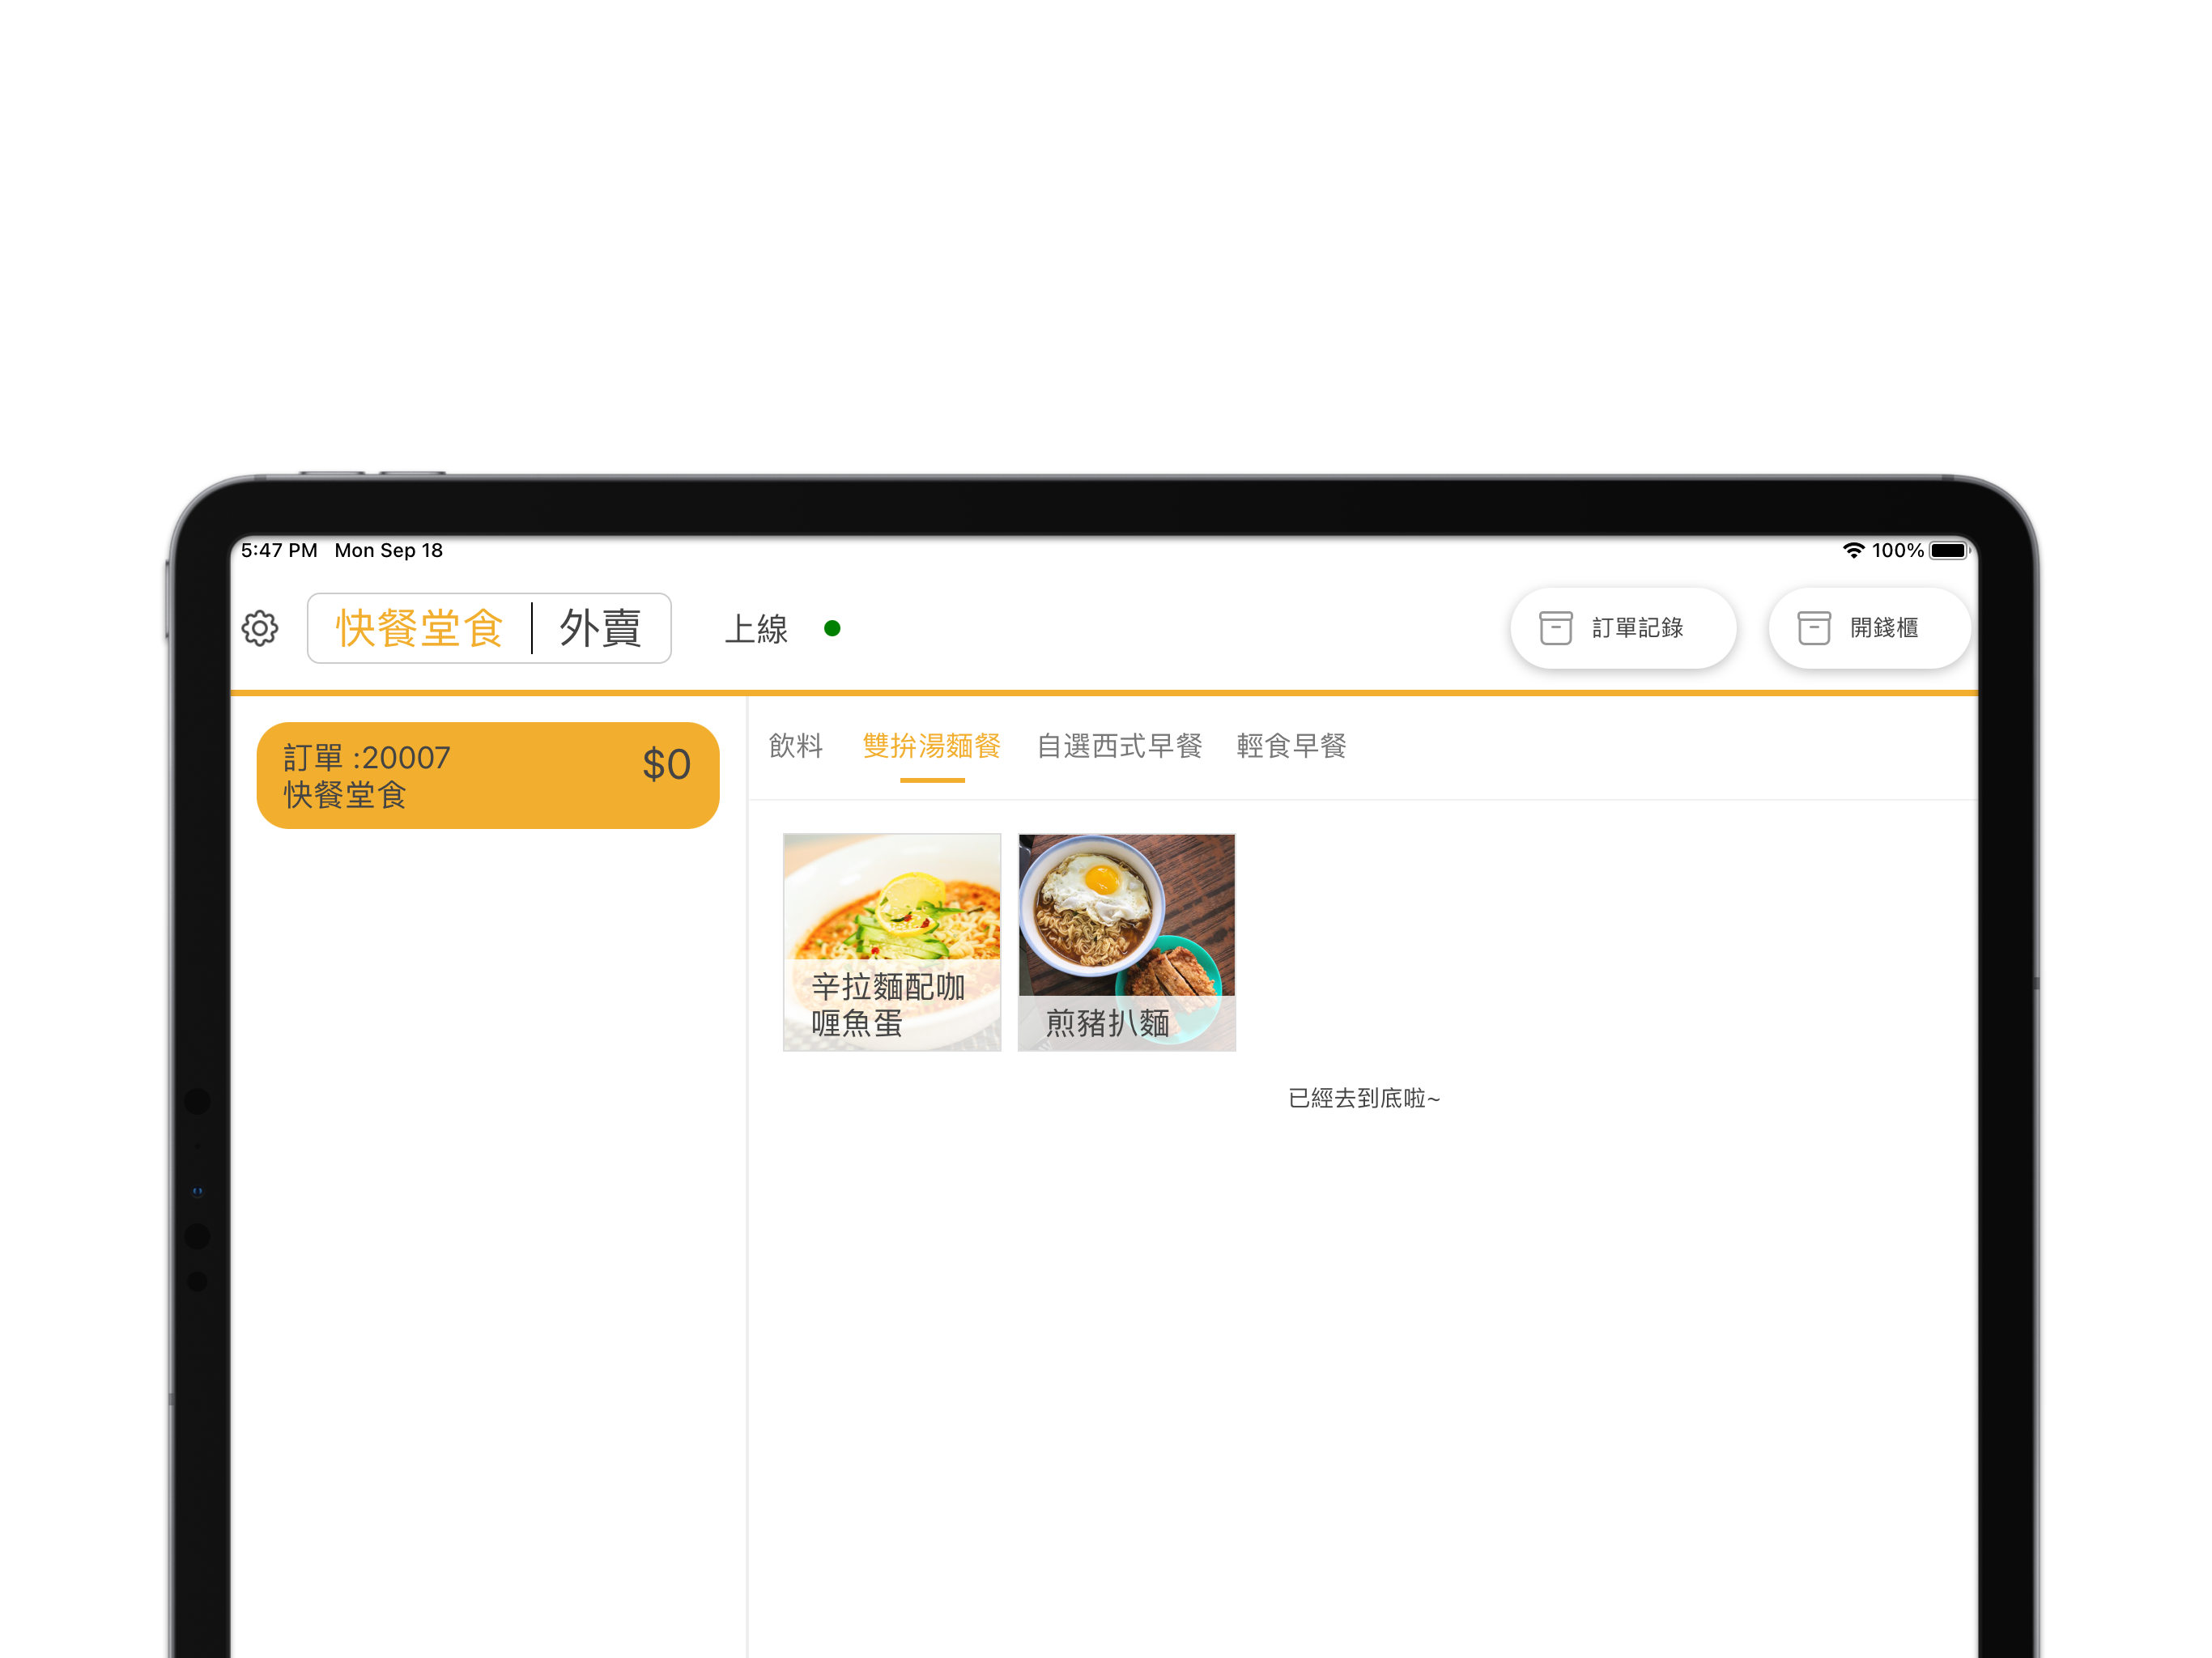Switch order mode to 快餐堂食
The image size is (2212, 1658).
[419, 628]
